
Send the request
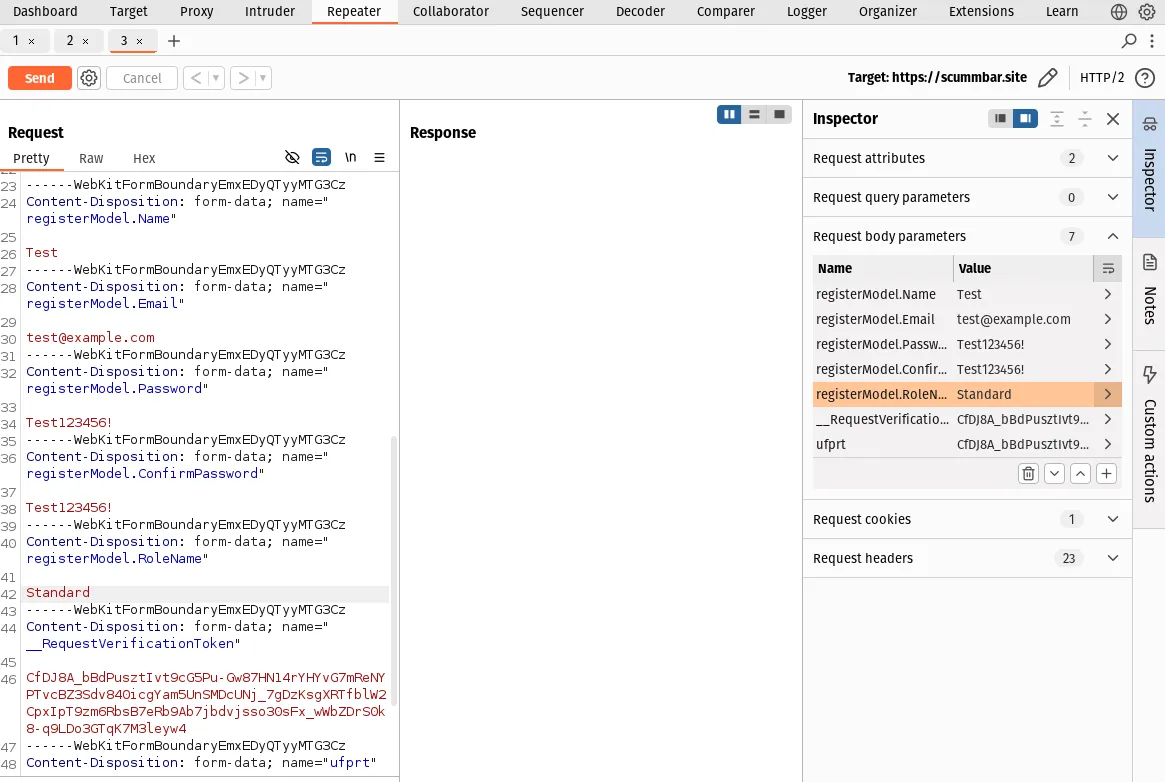[39, 78]
